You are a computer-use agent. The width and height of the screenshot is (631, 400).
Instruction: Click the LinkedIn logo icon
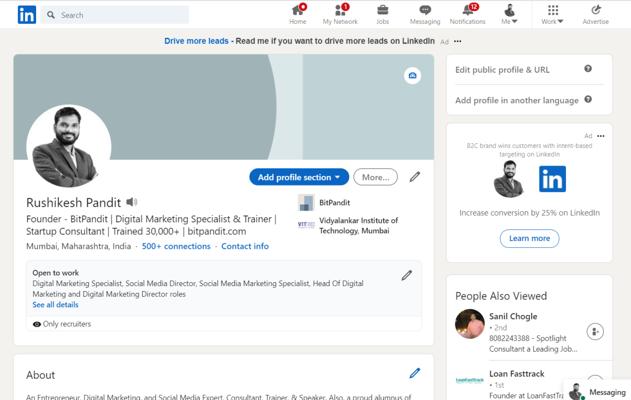(26, 14)
